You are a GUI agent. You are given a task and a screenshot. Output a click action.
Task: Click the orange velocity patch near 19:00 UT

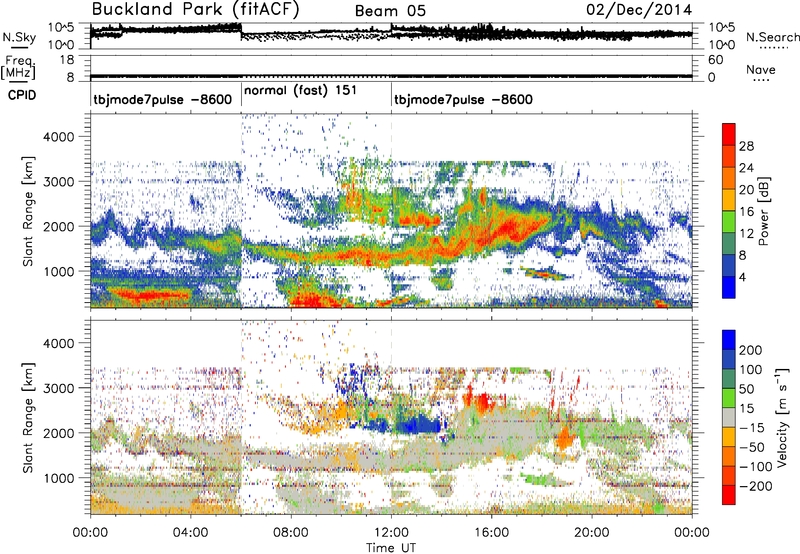(x=564, y=438)
